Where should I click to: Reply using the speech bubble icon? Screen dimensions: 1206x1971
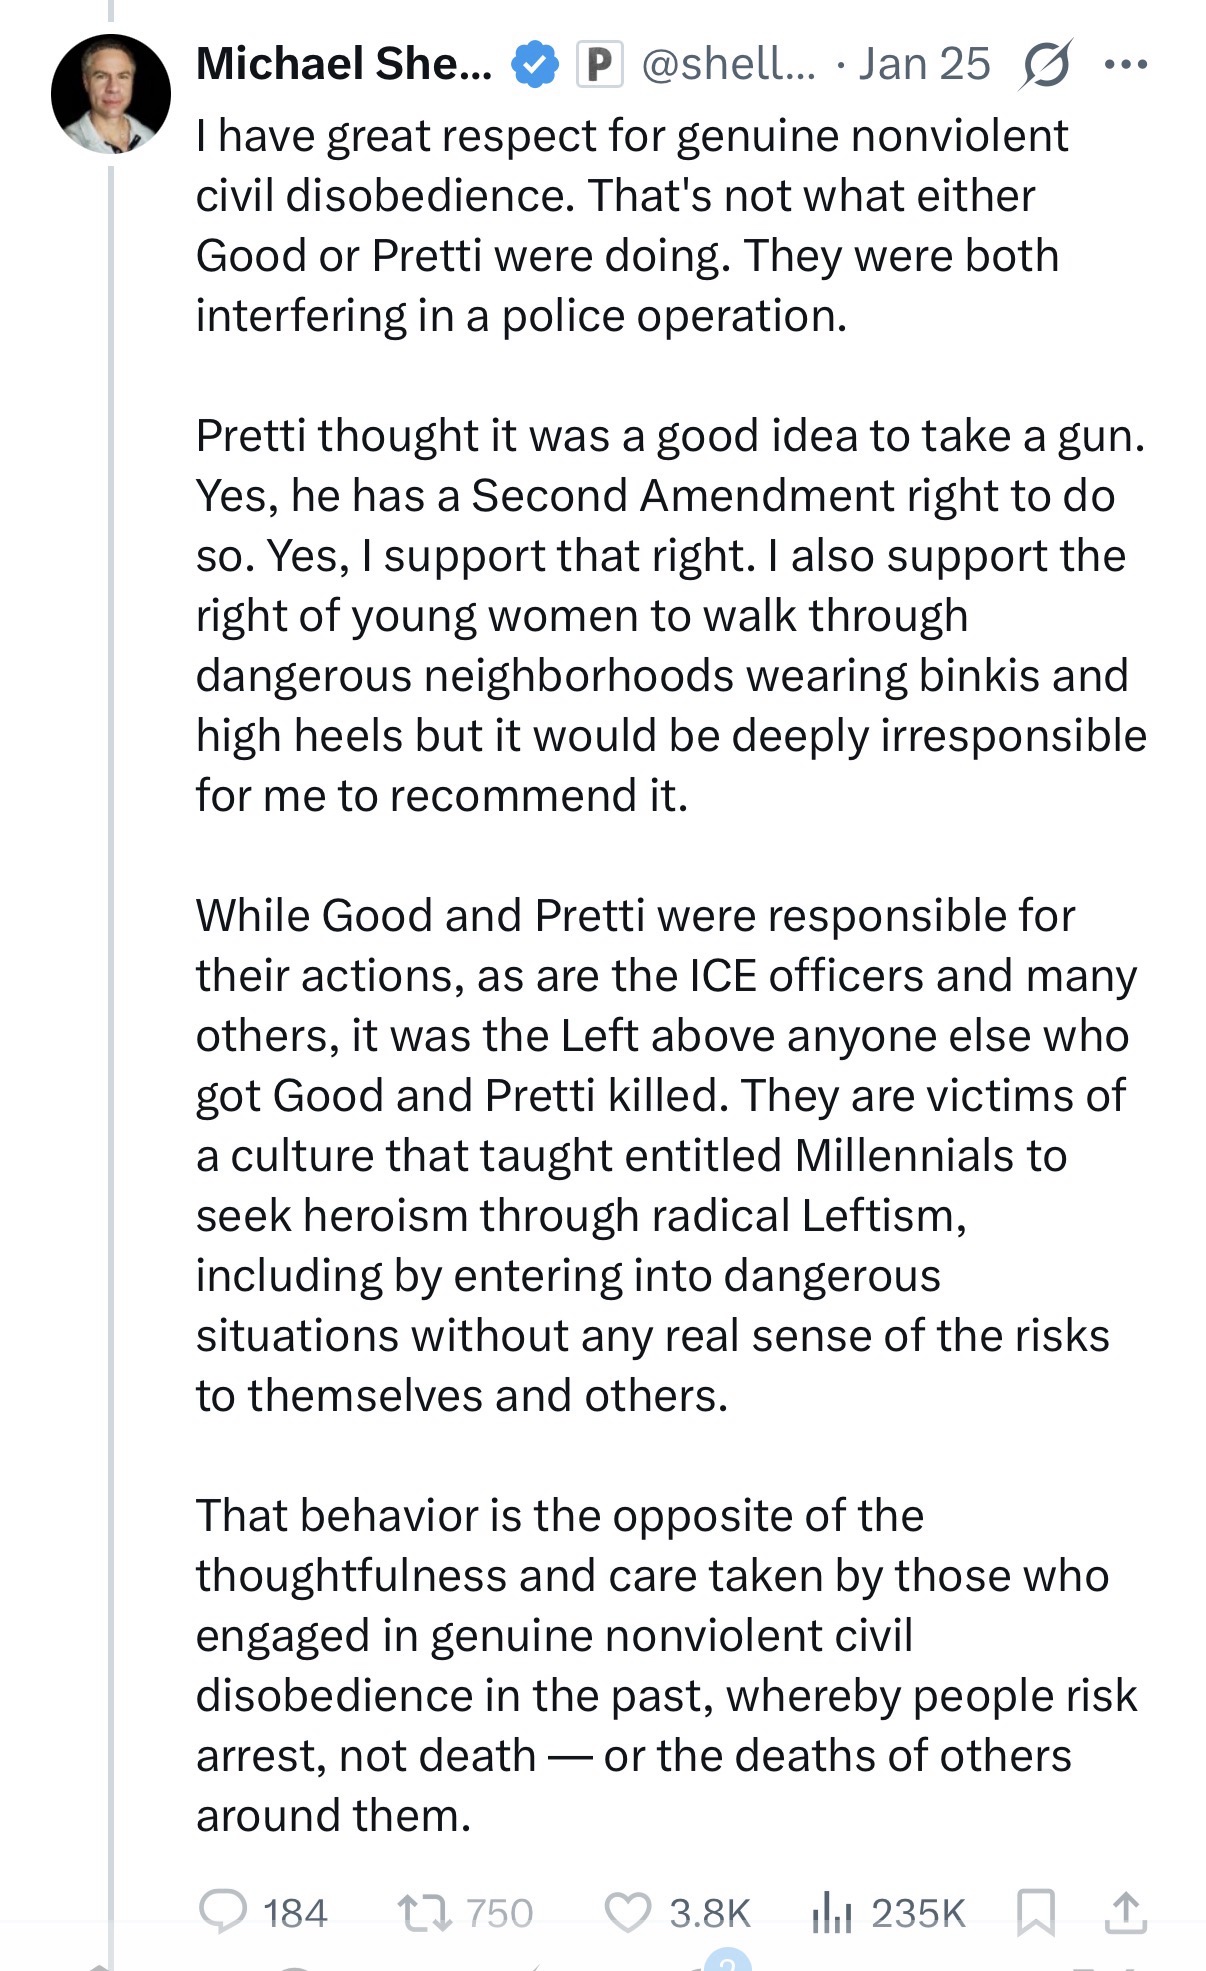(222, 1911)
